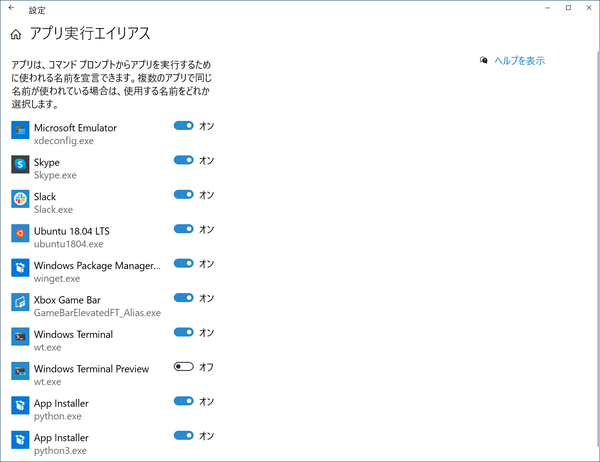Maximize the Settings window

[568, 8]
